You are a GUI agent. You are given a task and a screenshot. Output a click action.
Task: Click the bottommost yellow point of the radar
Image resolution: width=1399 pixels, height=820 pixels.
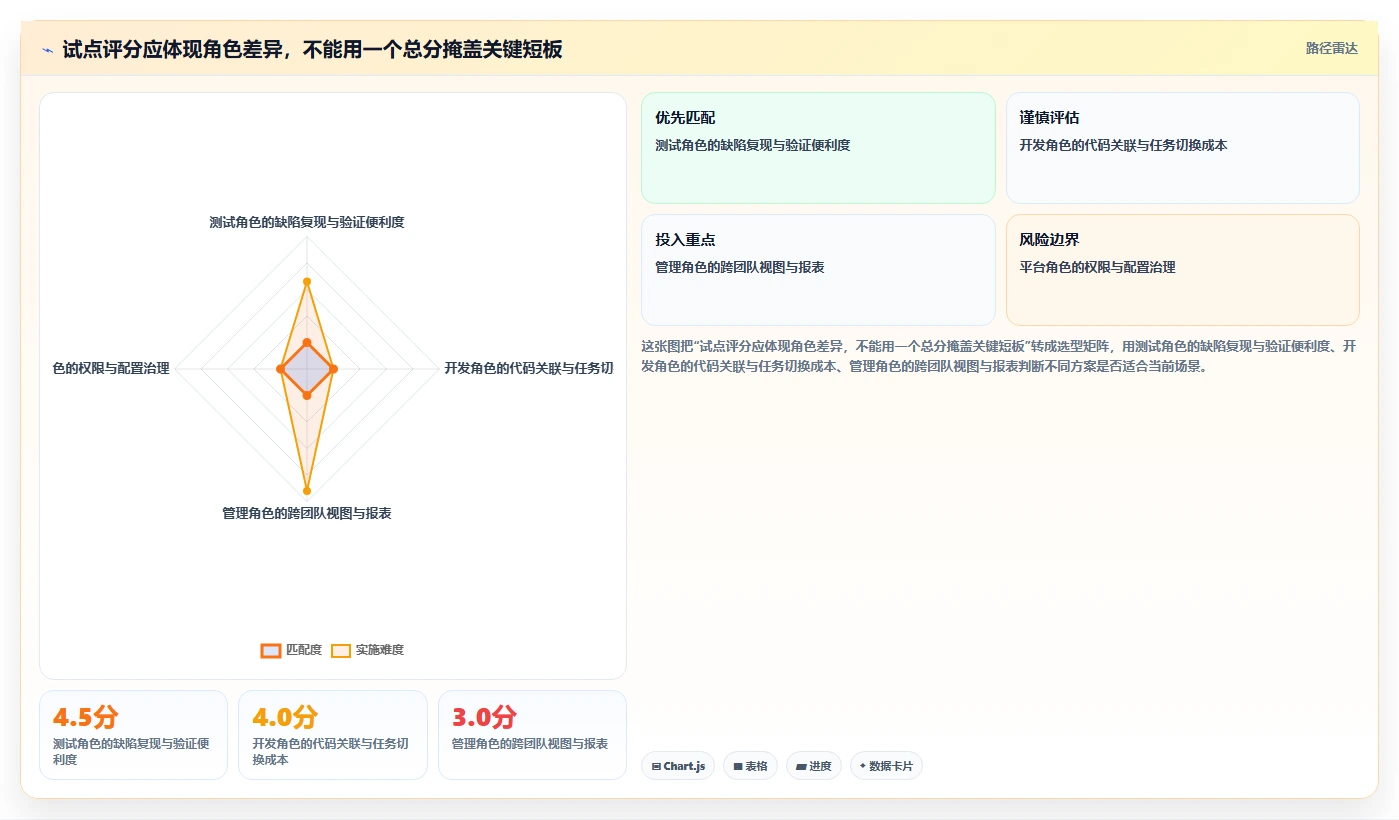coord(307,491)
